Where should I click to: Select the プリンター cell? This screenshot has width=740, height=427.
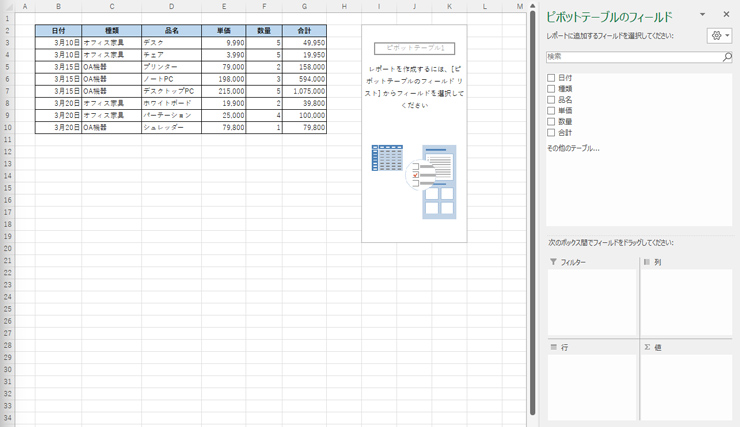click(171, 67)
